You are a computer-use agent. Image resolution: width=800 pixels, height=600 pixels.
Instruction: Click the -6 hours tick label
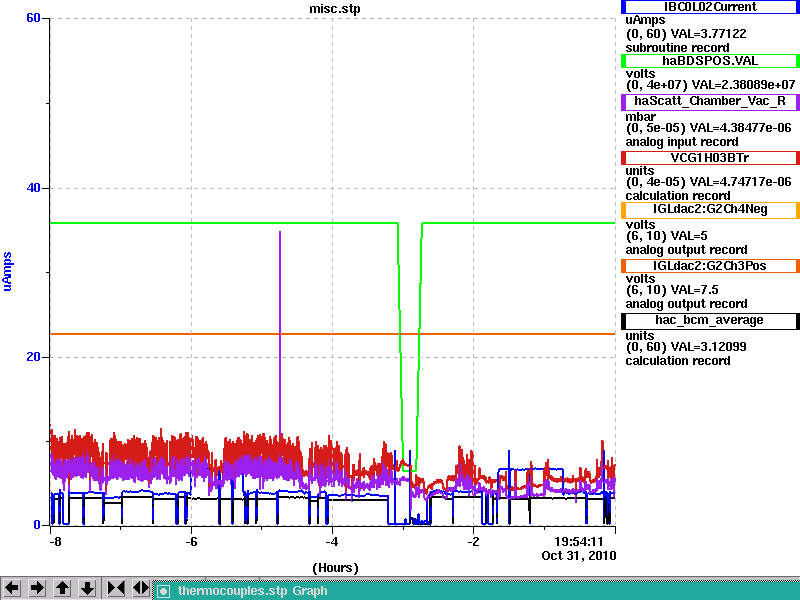[191, 541]
